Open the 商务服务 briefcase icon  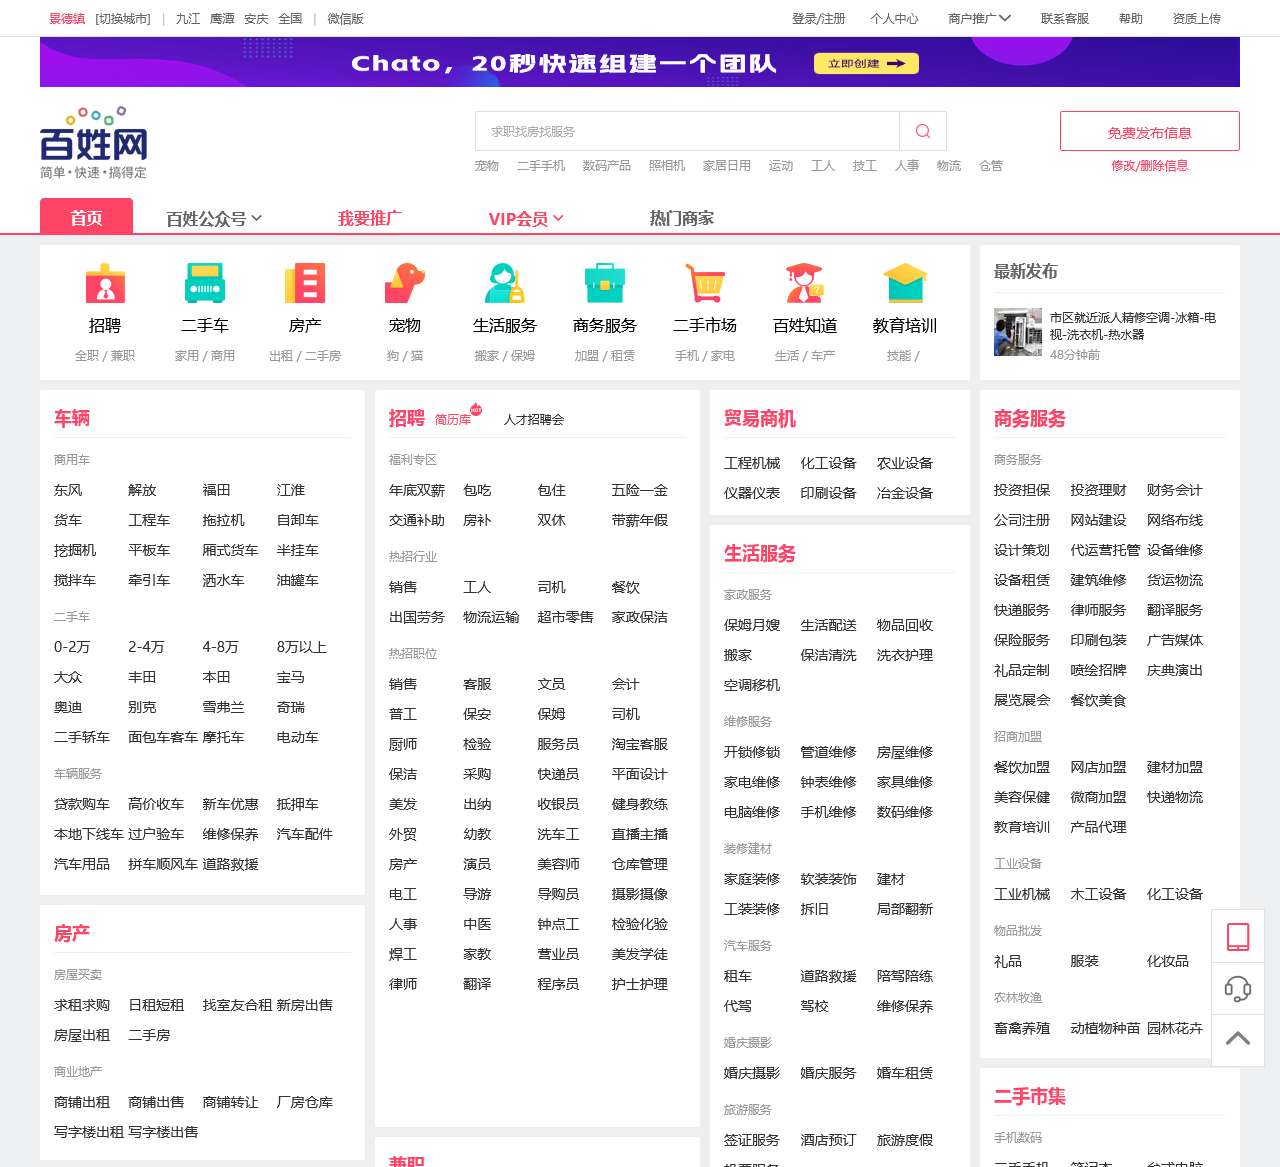tap(606, 285)
